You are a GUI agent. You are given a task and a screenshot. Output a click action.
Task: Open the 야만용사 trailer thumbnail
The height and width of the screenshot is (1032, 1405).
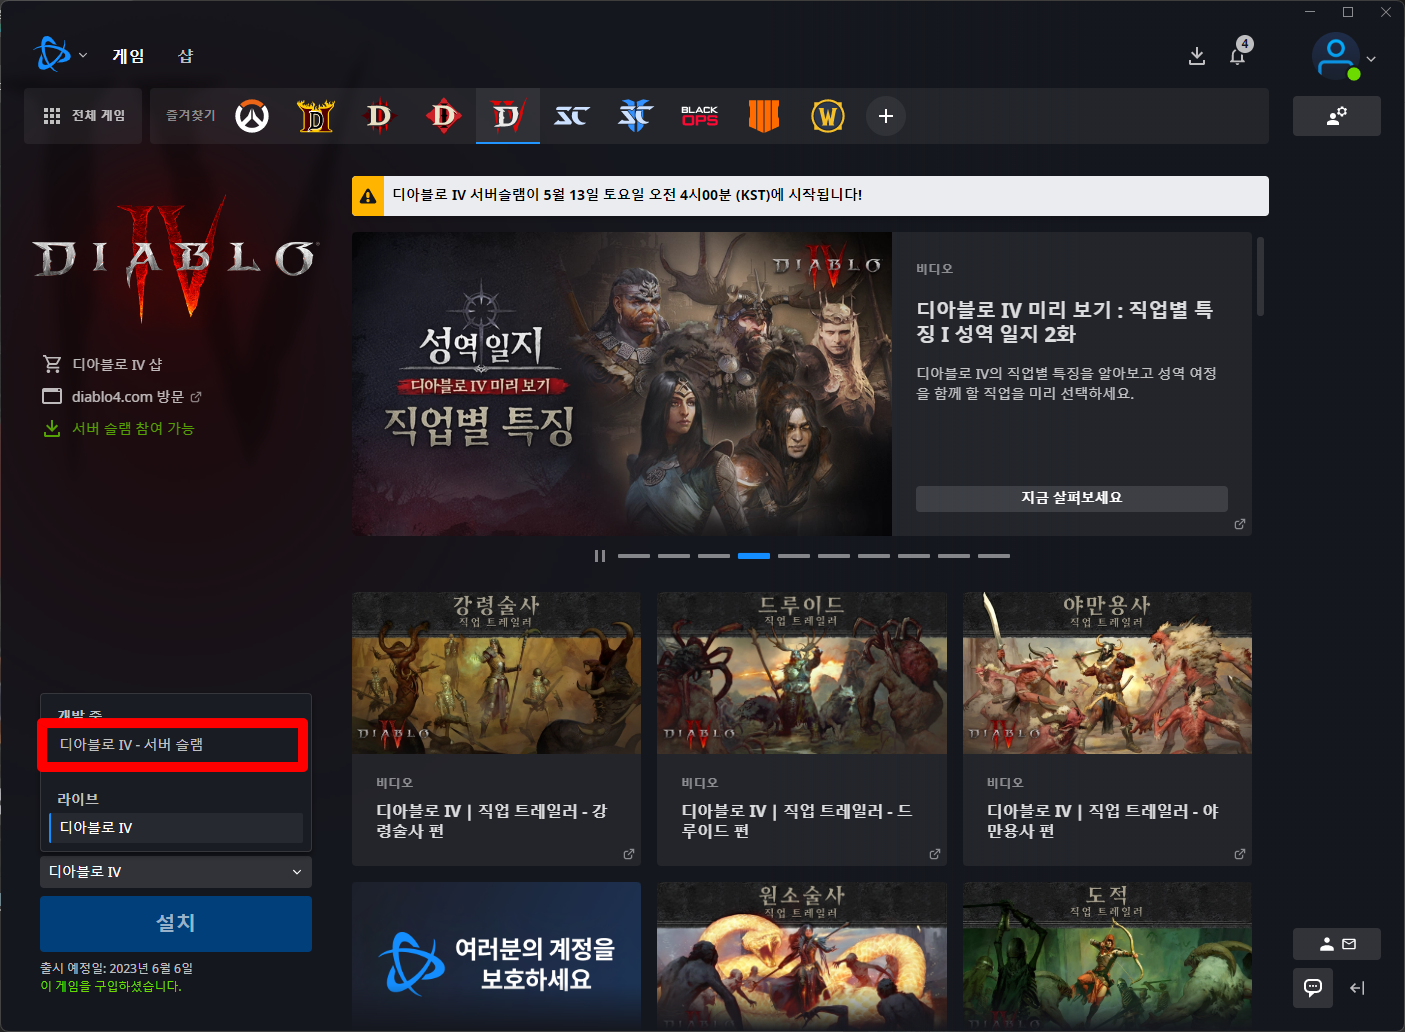pyautogui.click(x=1107, y=673)
